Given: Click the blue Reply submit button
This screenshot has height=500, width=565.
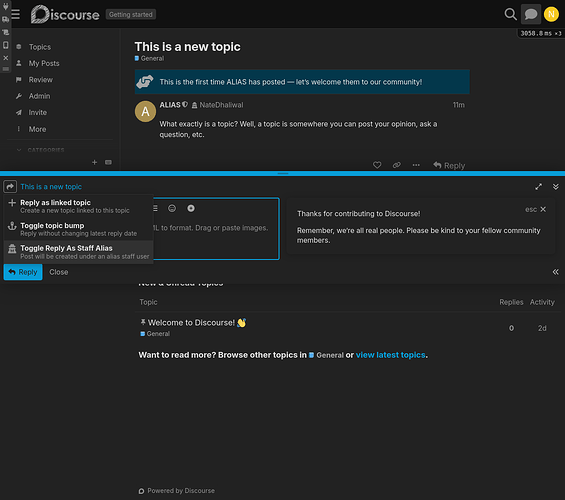Looking at the screenshot, I should point(23,272).
